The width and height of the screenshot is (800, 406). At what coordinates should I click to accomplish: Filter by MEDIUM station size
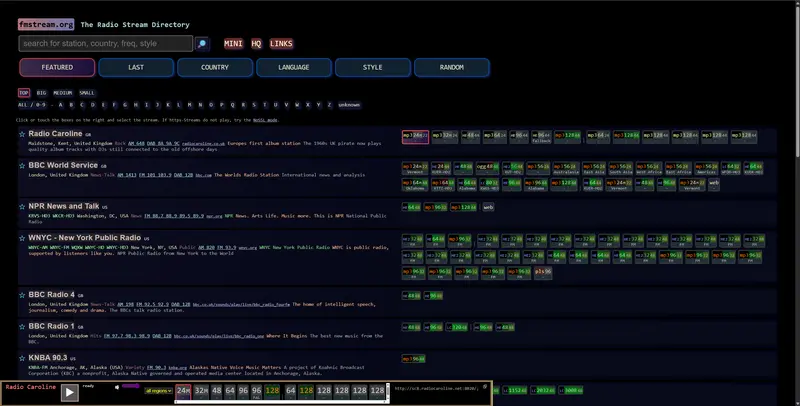point(63,93)
